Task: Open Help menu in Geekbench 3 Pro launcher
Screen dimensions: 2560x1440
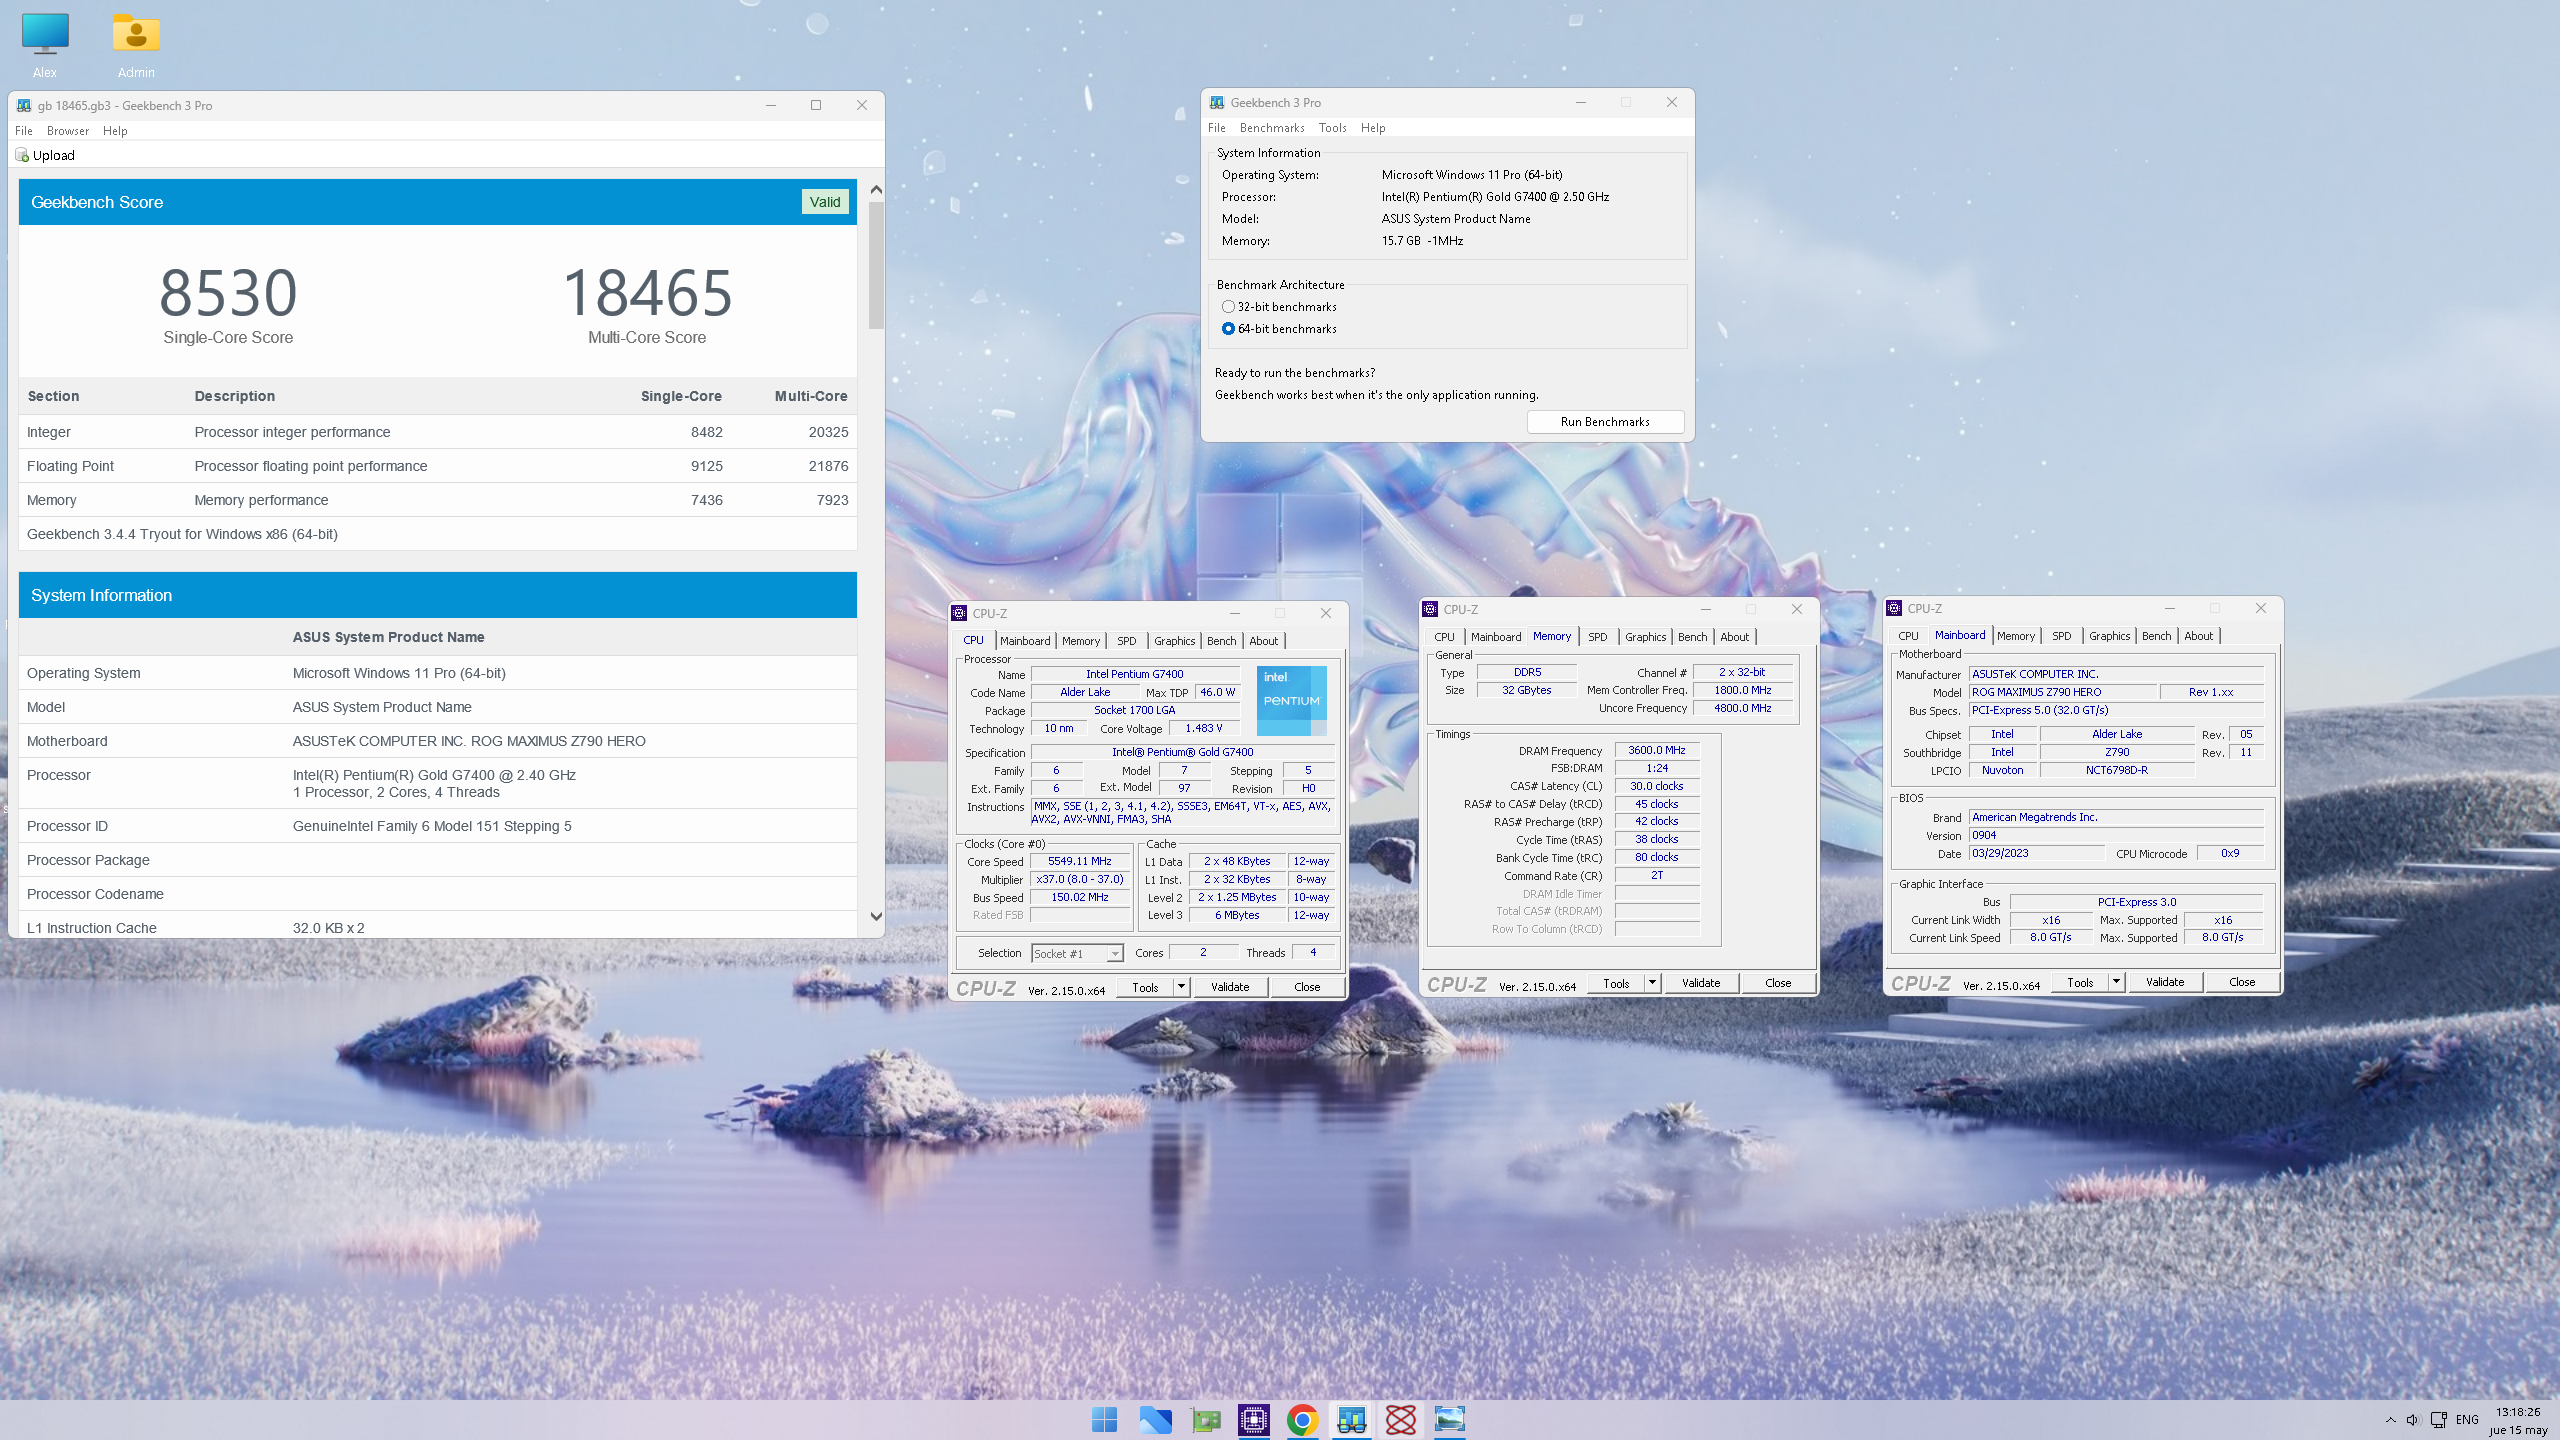Action: pyautogui.click(x=1373, y=128)
